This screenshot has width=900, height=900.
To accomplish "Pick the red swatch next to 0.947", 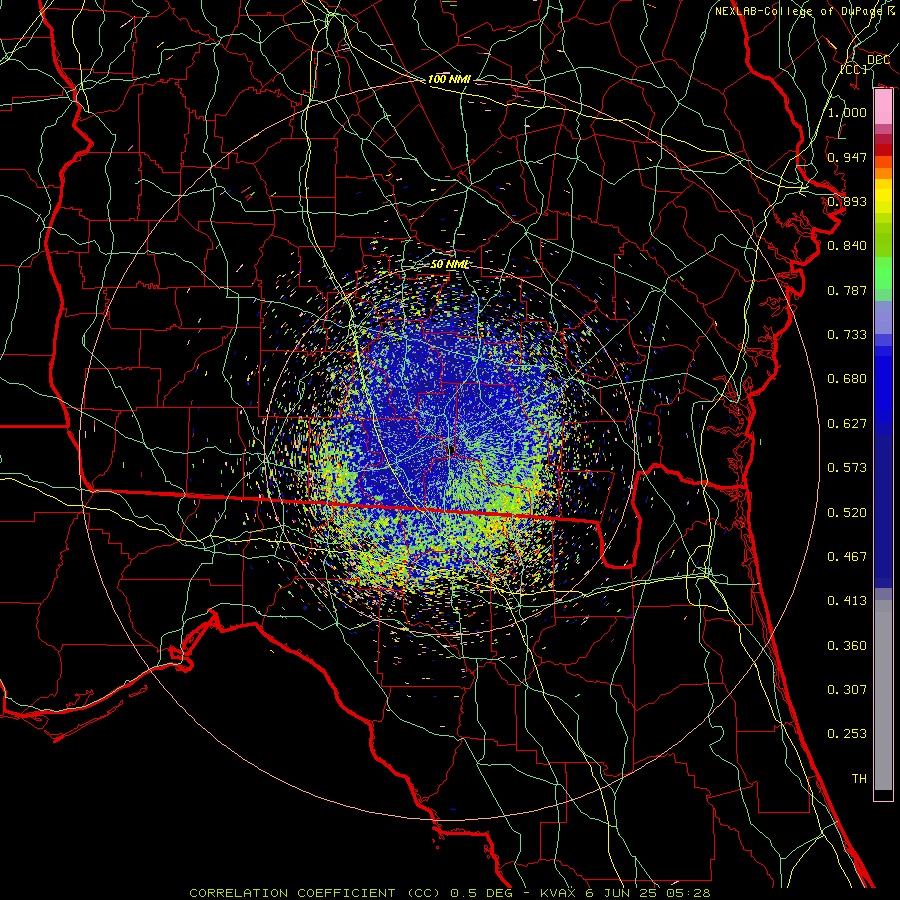I will point(883,150).
